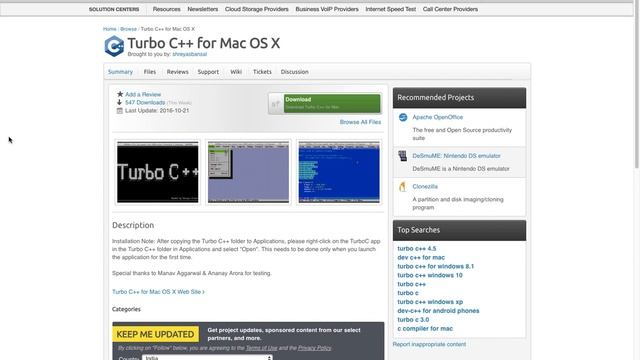This screenshot has width=640, height=360.
Task: Click the yellow KEEP ME UPDATED badge
Action: 156,334
